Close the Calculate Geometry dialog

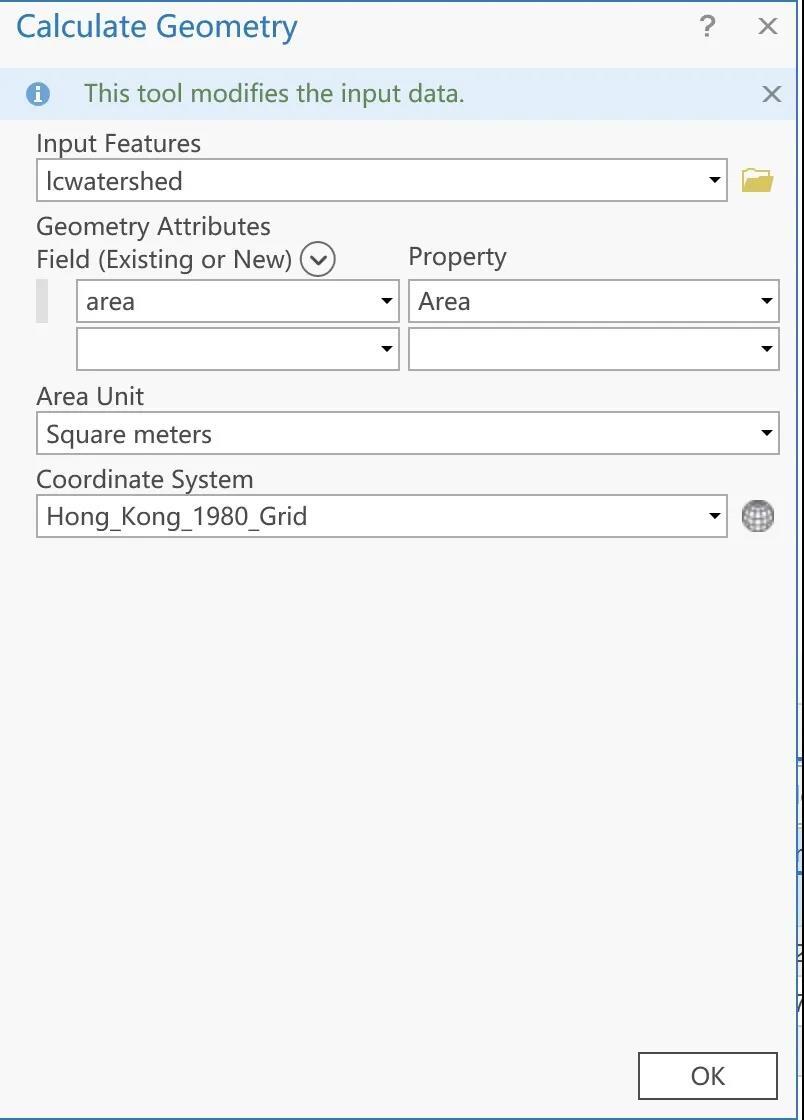coord(768,26)
